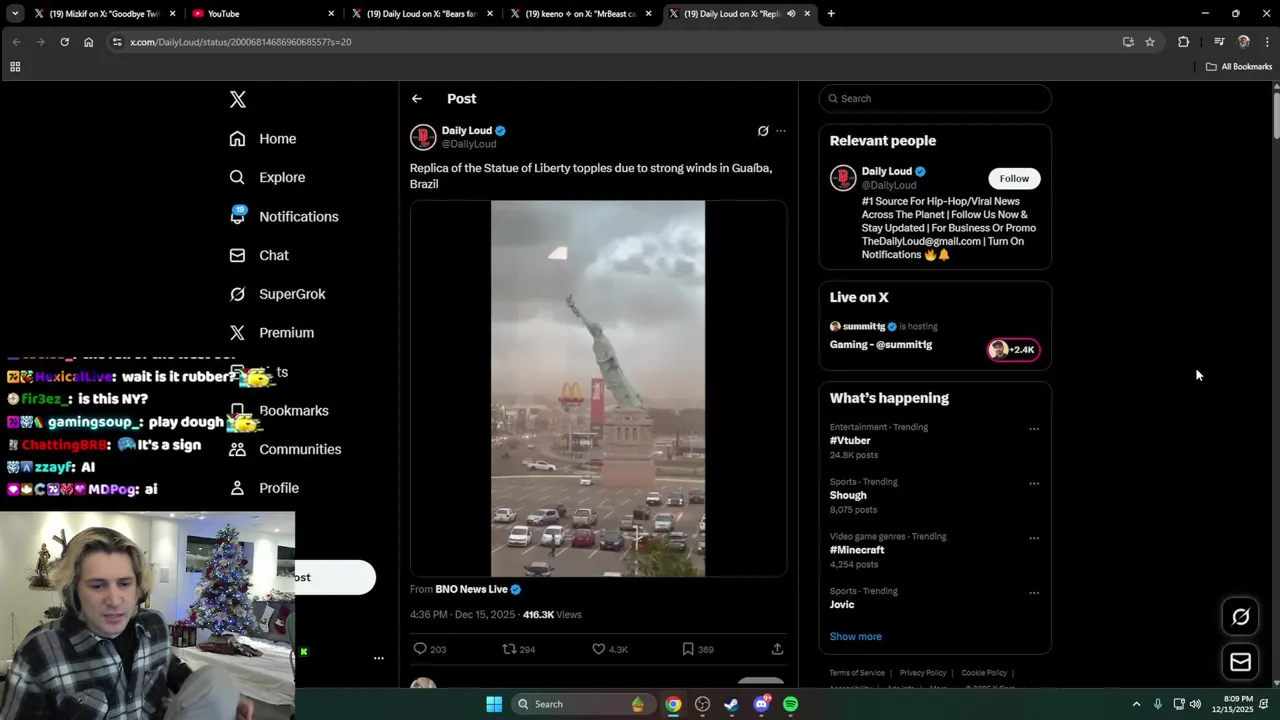Open more options for #Minecraft trend
The image size is (1280, 720).
pyautogui.click(x=1034, y=538)
